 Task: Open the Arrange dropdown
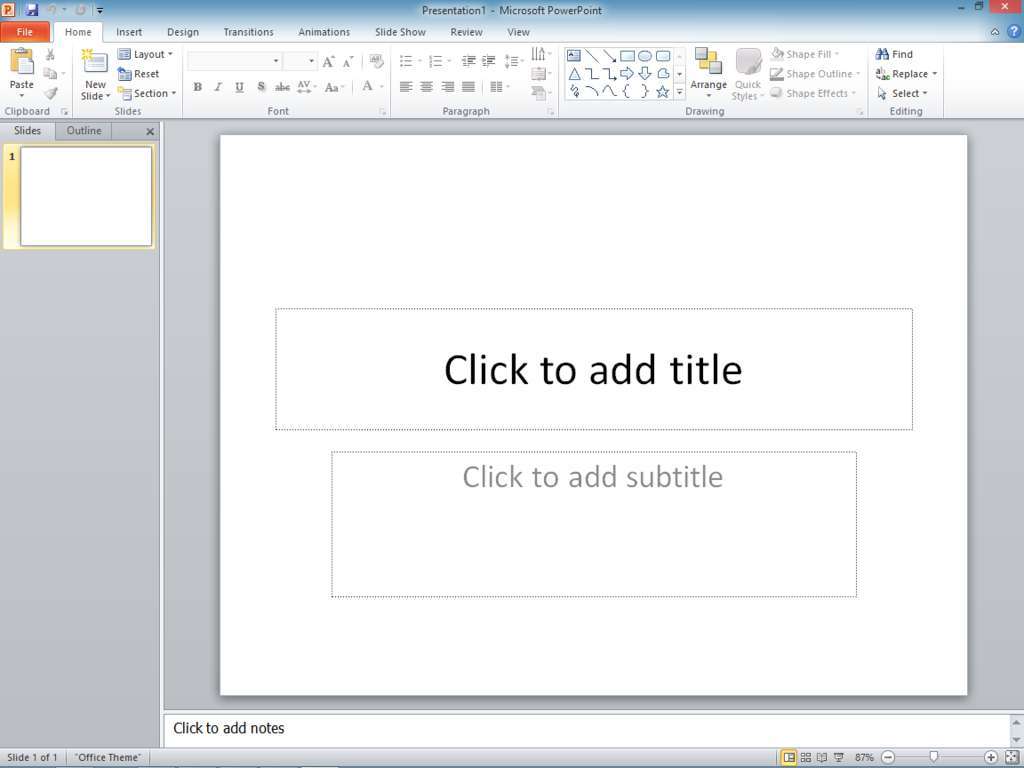(709, 74)
